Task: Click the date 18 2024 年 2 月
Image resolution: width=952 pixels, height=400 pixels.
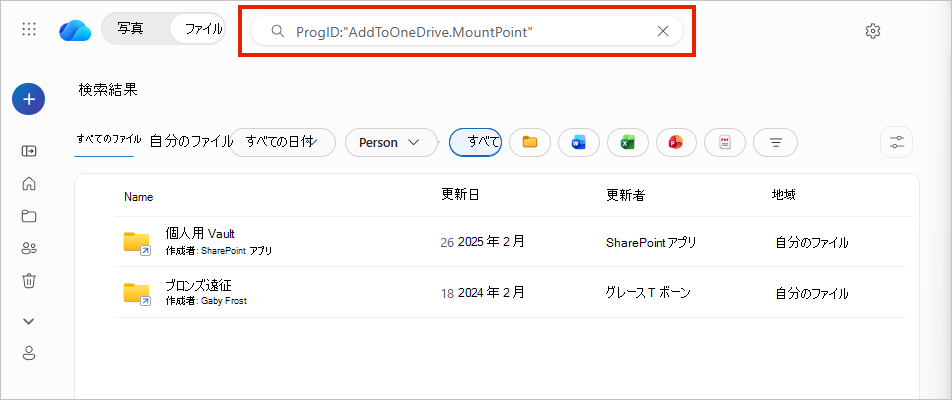Action: 483,293
